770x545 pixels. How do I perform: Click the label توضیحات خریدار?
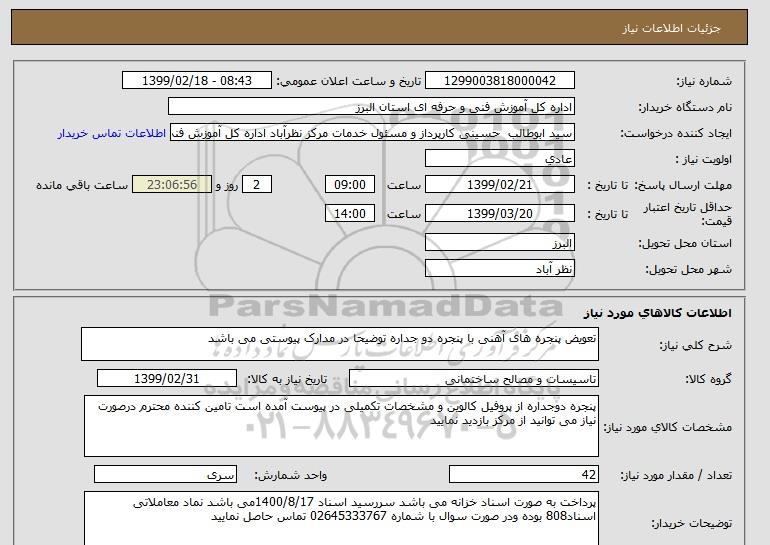click(691, 524)
